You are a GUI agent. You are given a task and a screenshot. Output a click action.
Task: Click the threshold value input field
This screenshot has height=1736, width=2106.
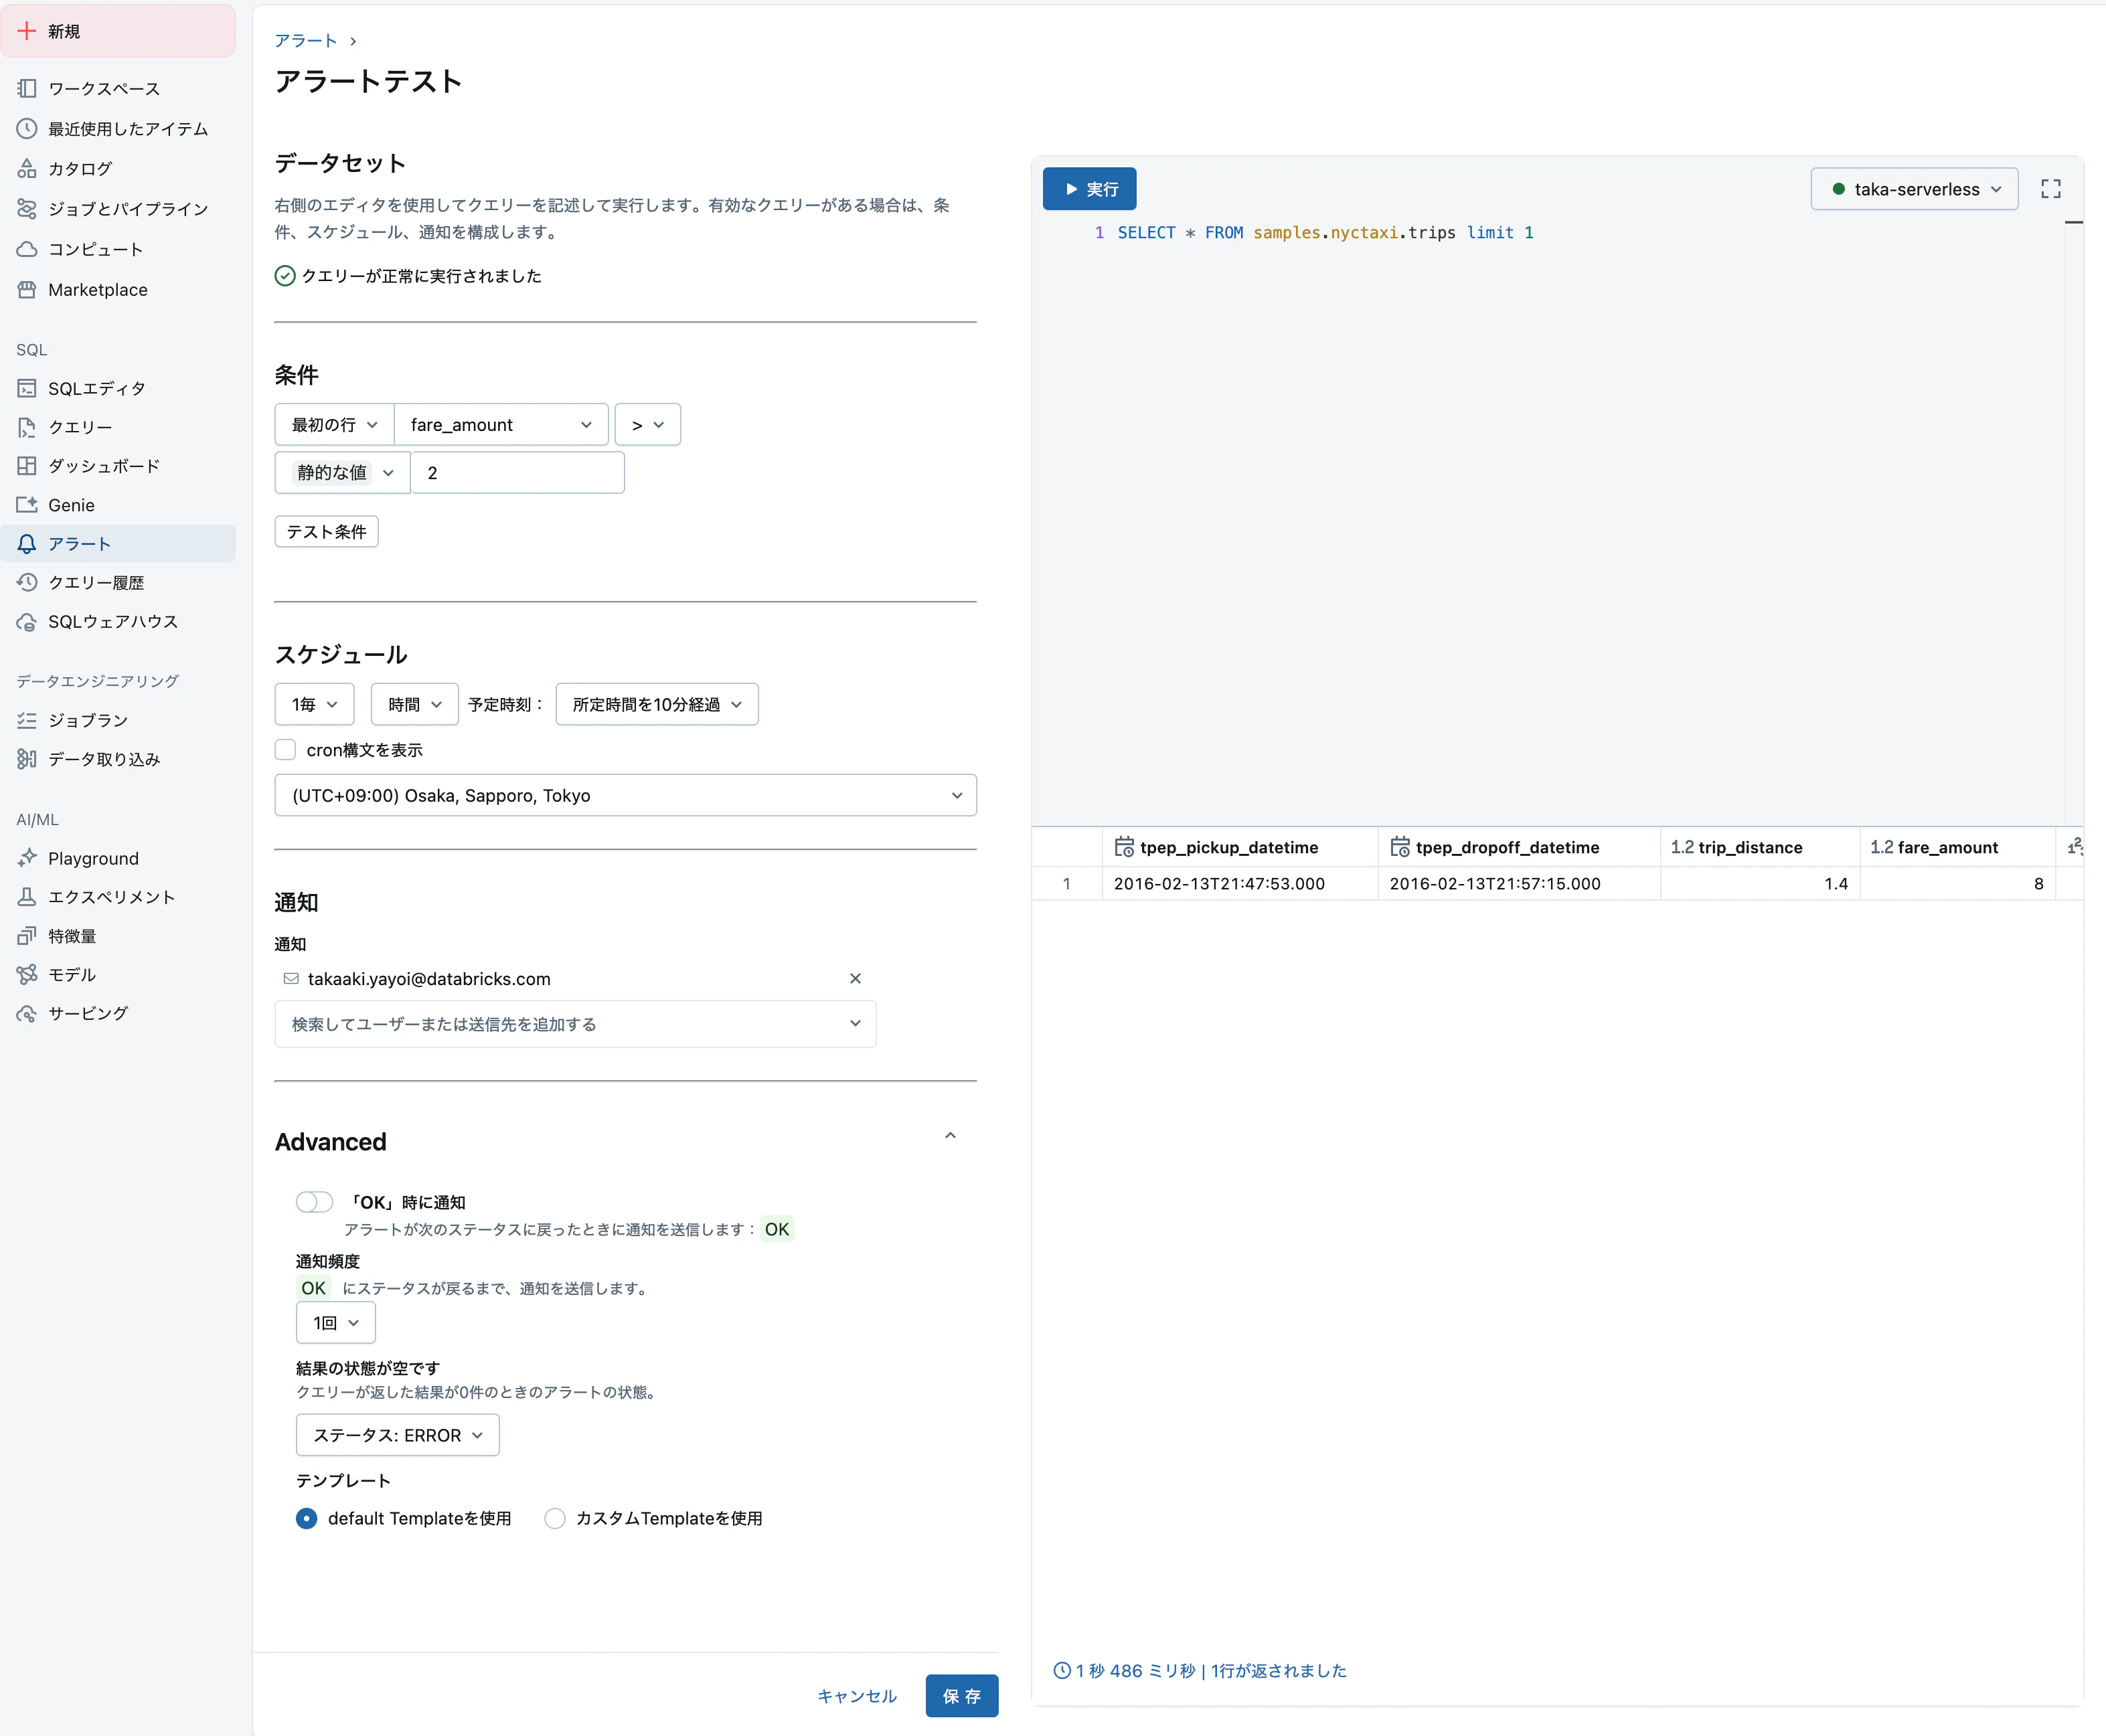(x=518, y=473)
